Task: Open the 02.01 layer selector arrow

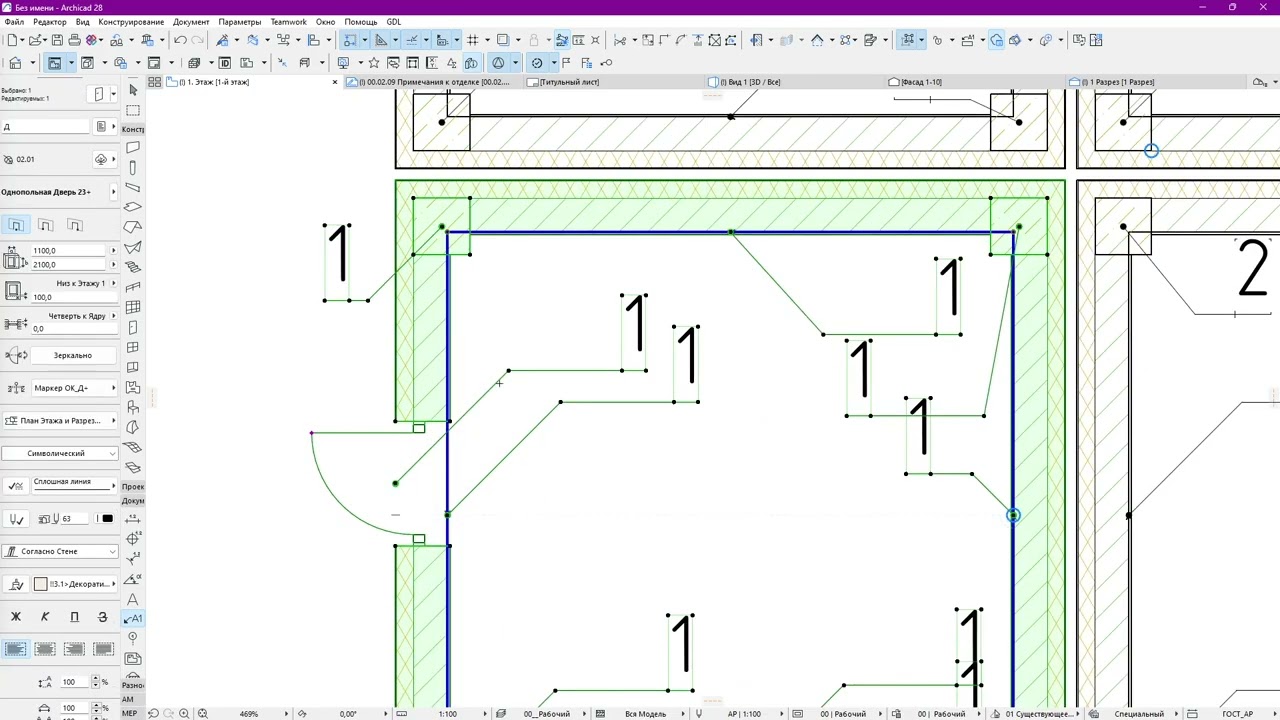Action: [x=113, y=160]
